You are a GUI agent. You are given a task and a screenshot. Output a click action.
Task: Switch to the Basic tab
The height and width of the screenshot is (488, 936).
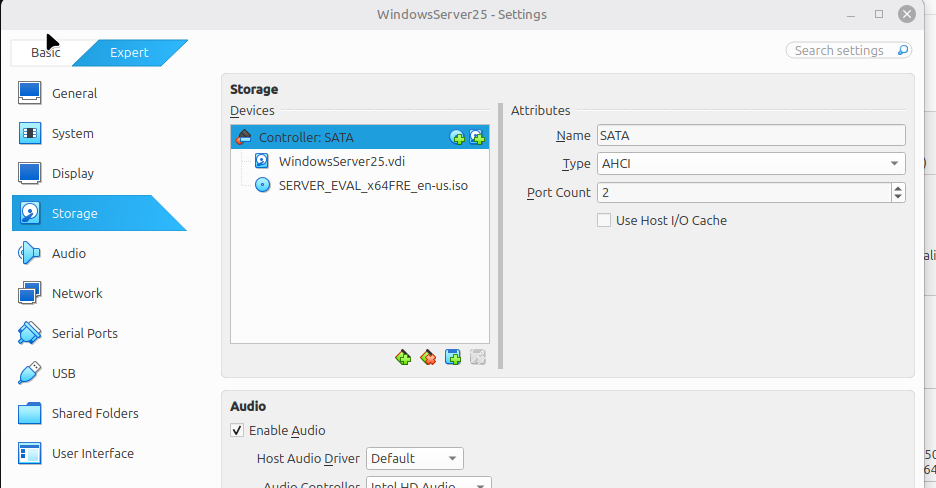coord(46,52)
